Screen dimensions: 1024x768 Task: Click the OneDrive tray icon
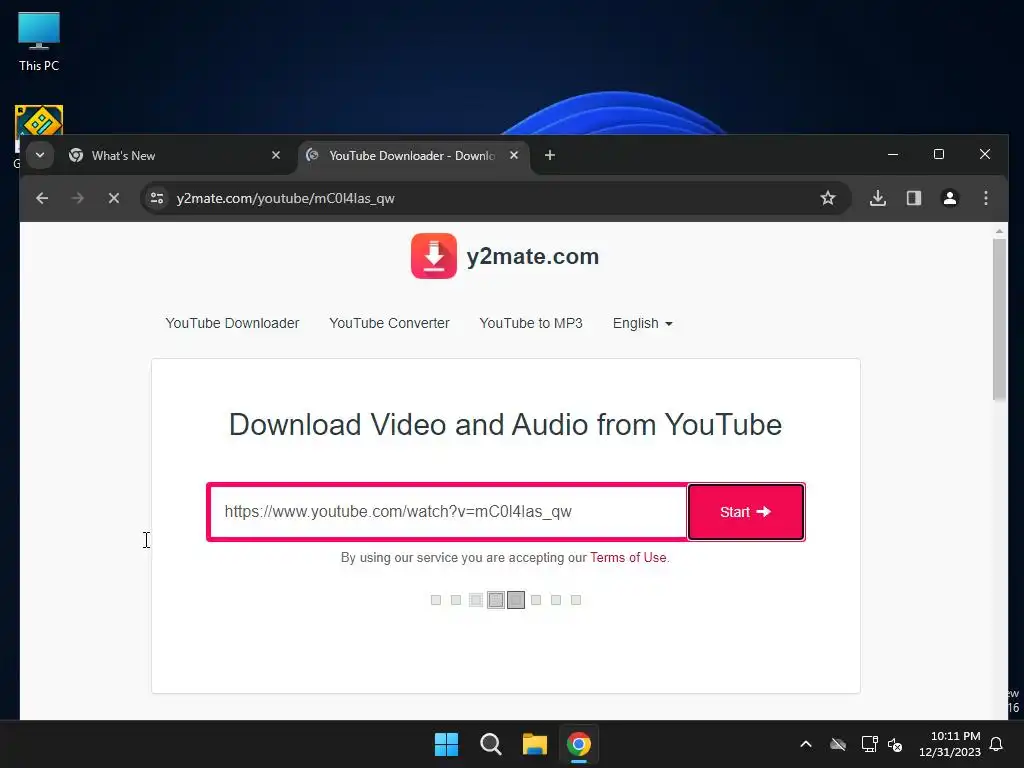(838, 744)
